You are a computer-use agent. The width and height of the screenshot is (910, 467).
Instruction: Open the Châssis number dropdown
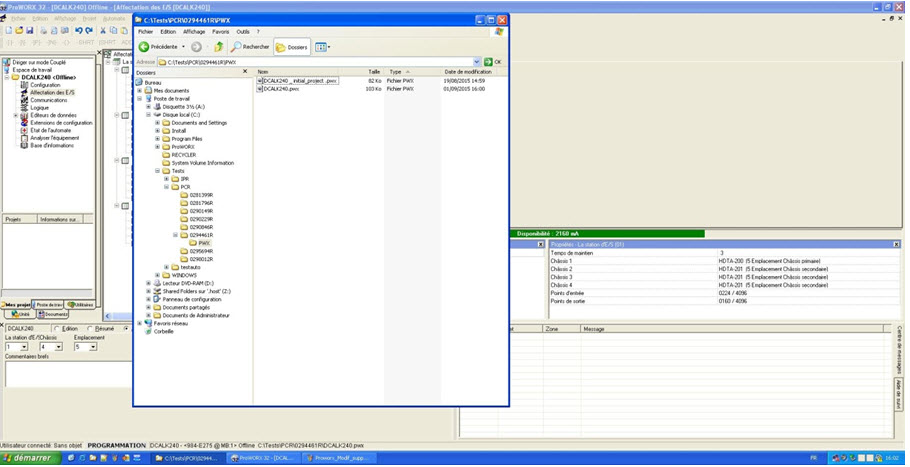58,347
